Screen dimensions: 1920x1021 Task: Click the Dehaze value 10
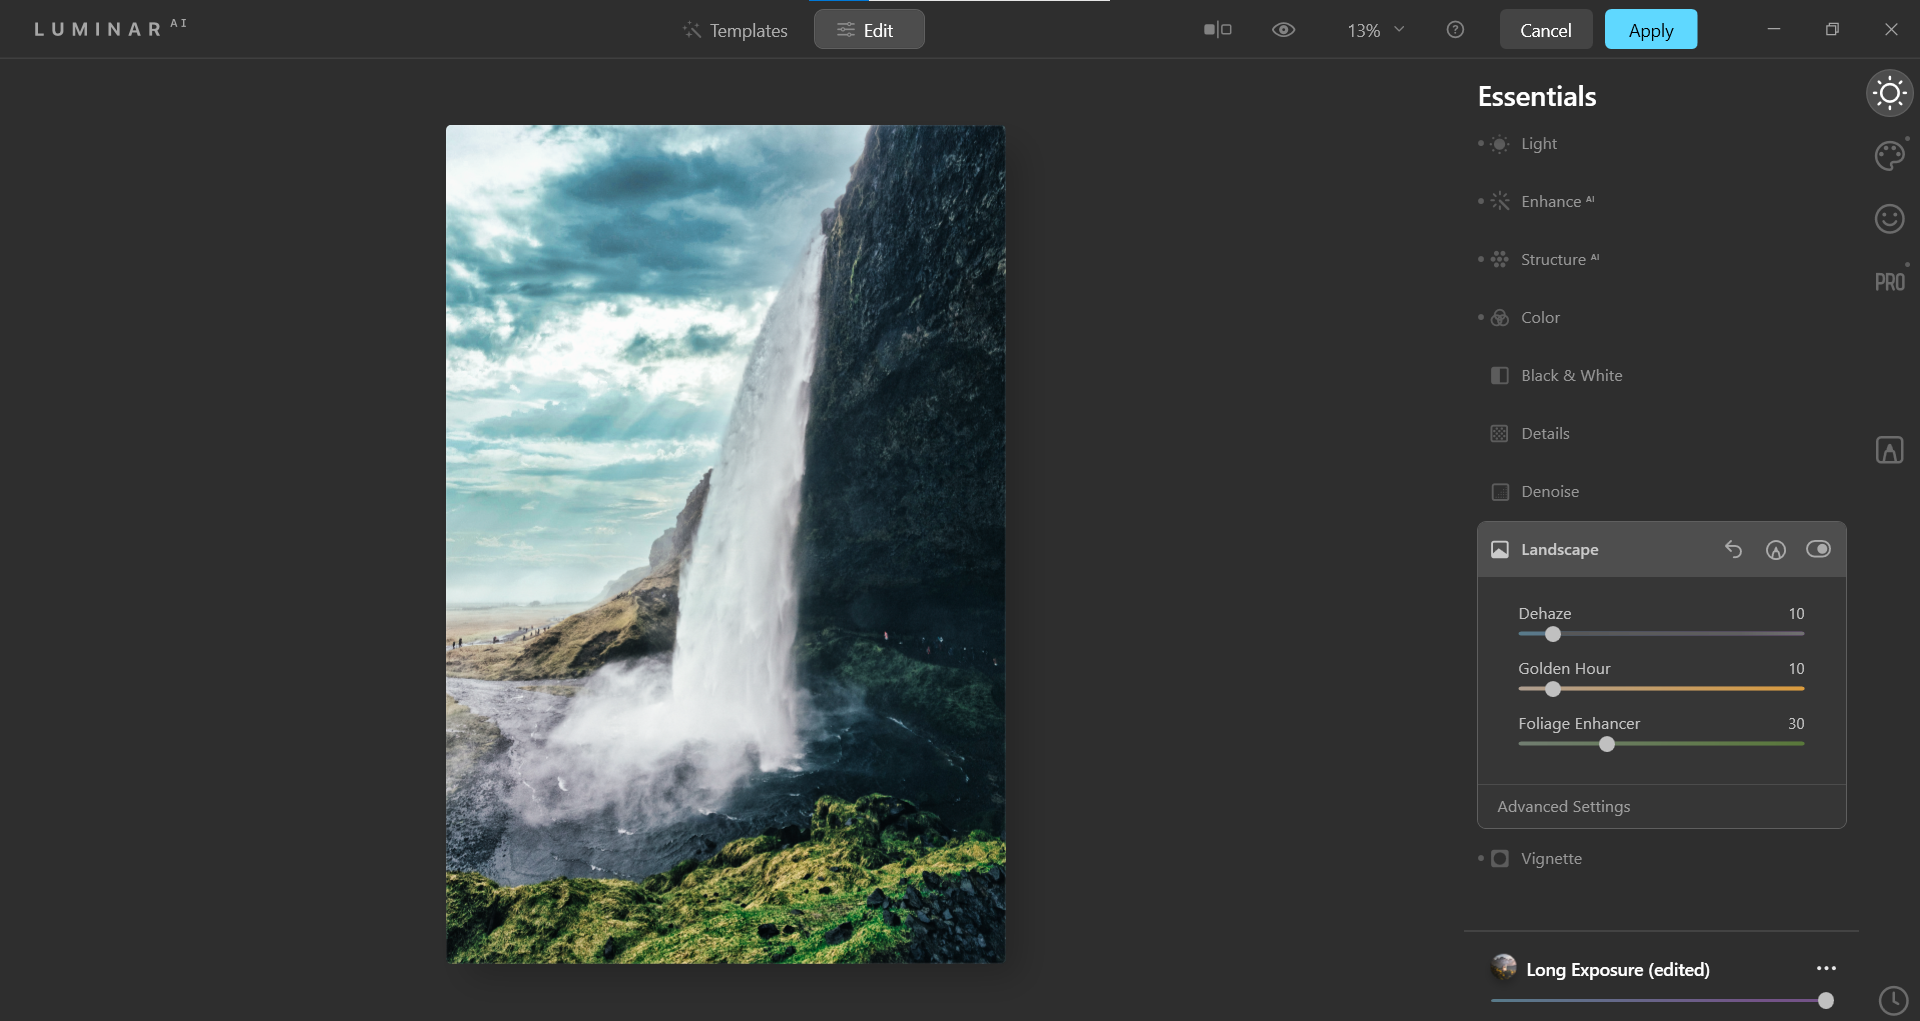point(1796,613)
